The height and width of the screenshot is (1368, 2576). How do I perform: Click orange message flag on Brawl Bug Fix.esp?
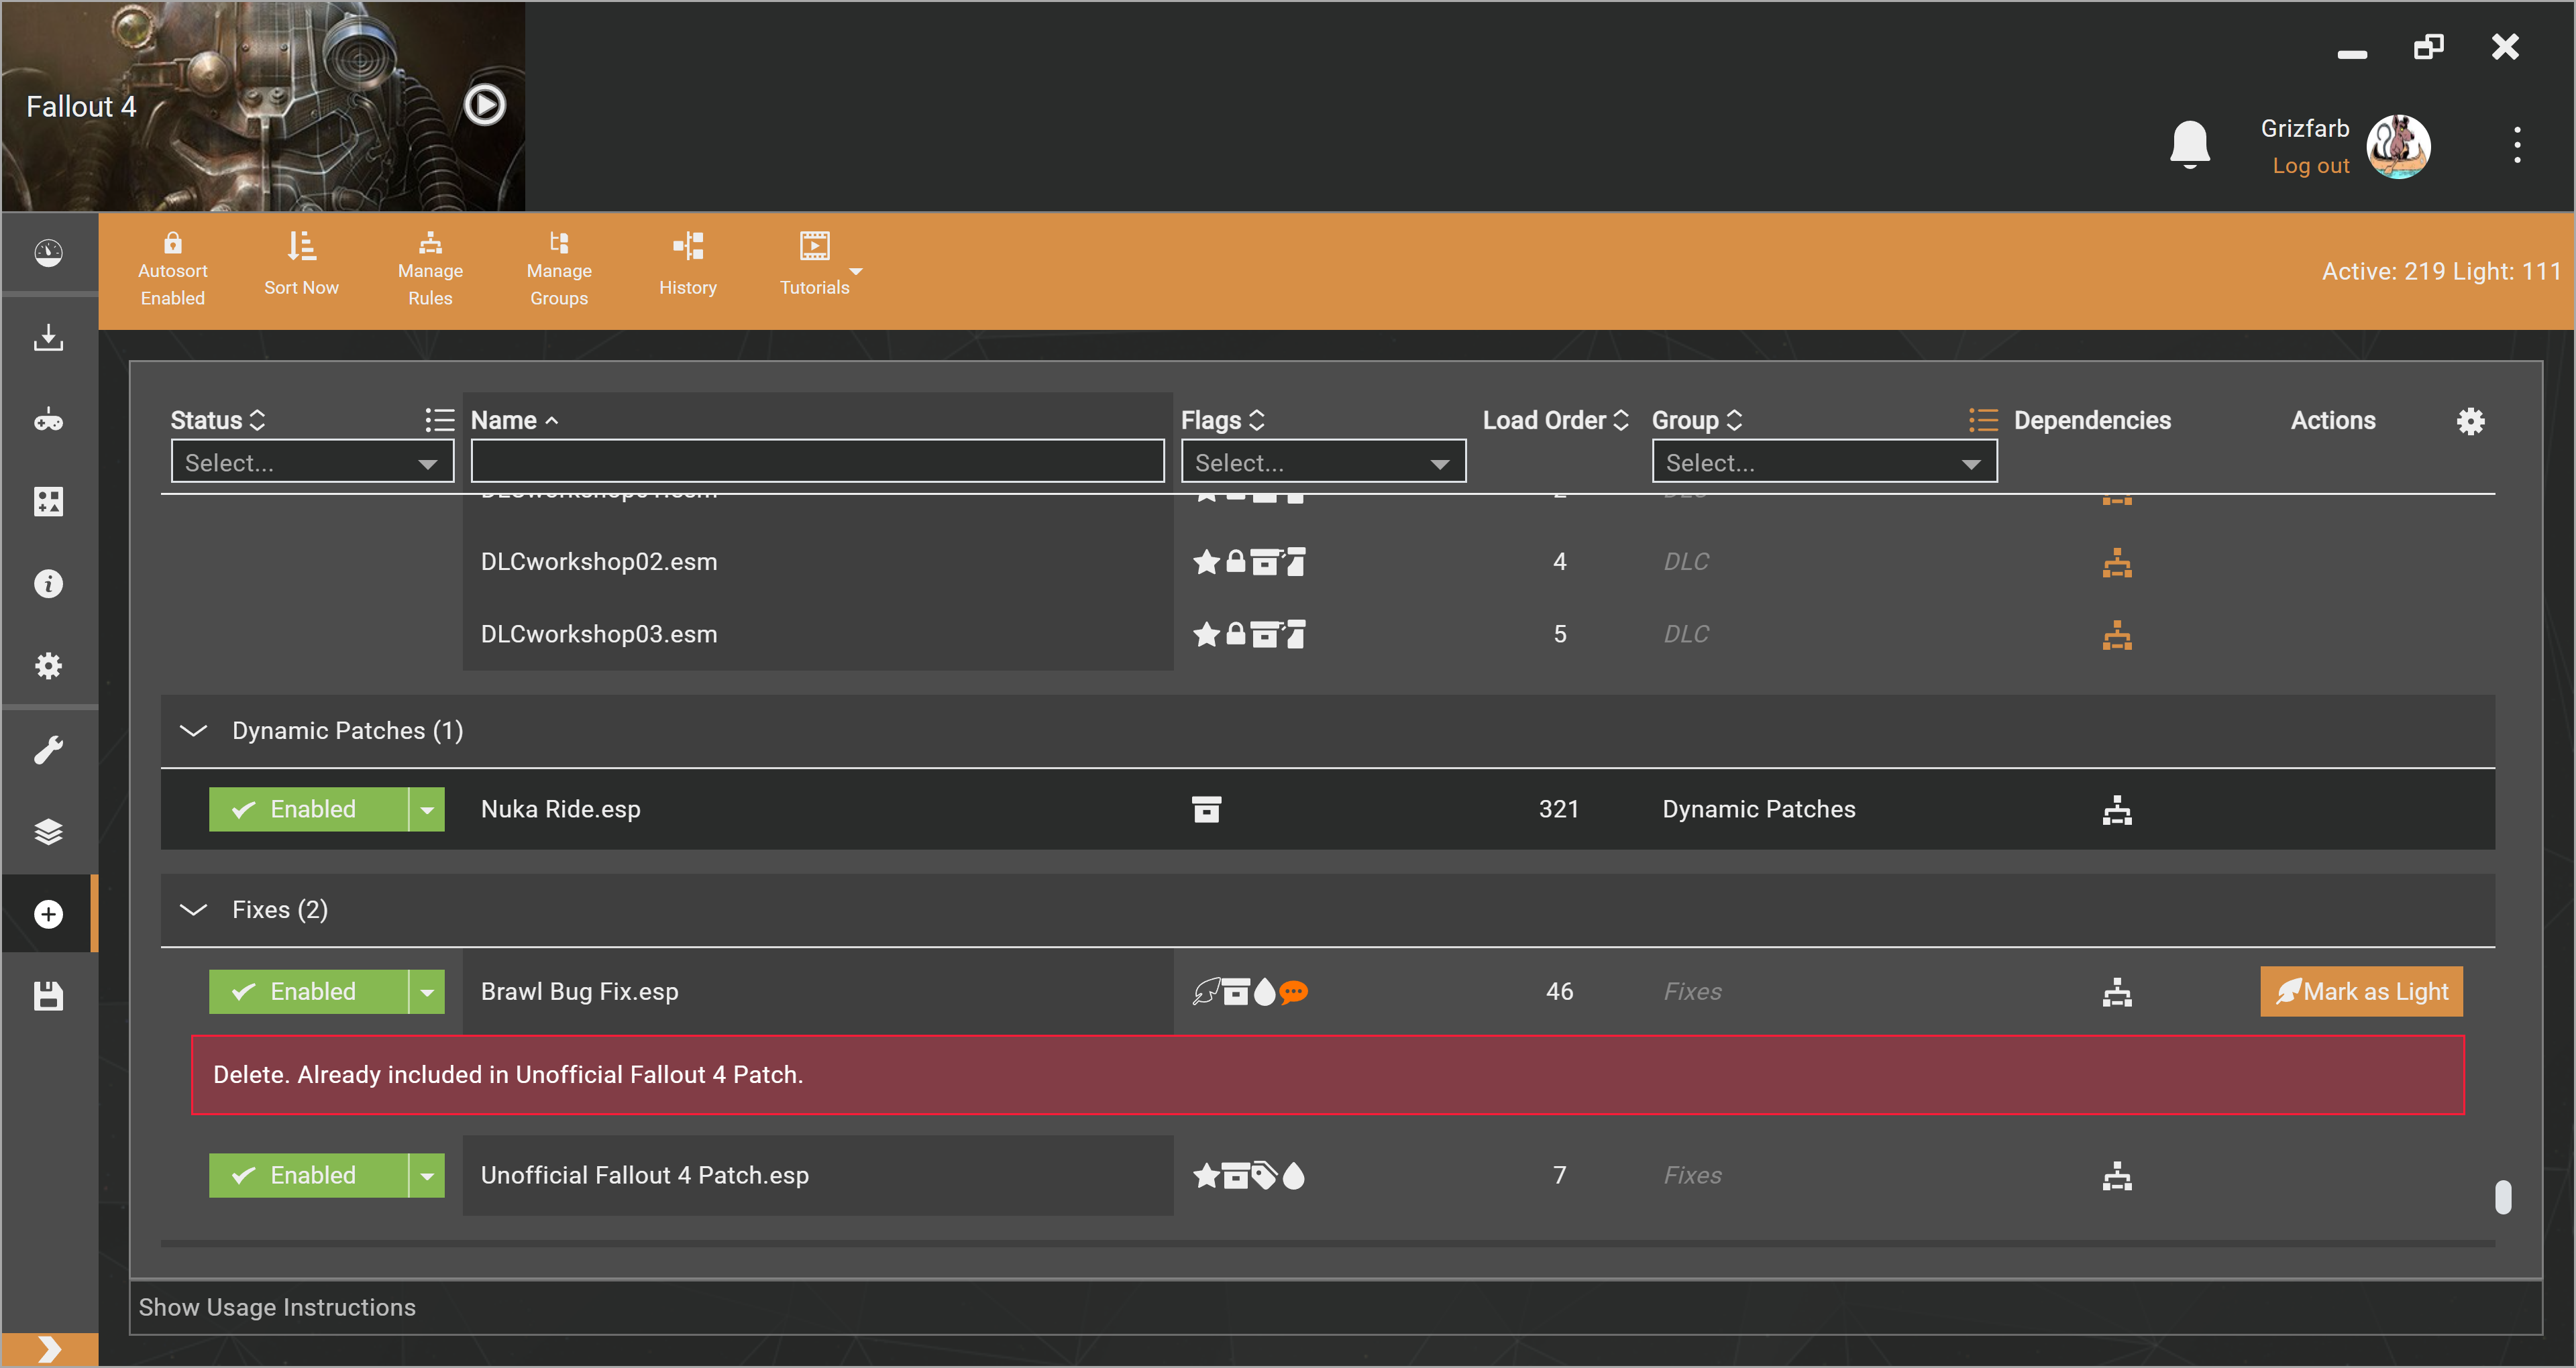[1293, 992]
